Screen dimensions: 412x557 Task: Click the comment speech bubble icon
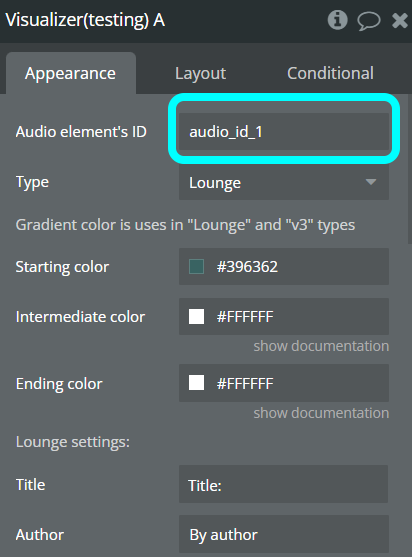pyautogui.click(x=369, y=21)
